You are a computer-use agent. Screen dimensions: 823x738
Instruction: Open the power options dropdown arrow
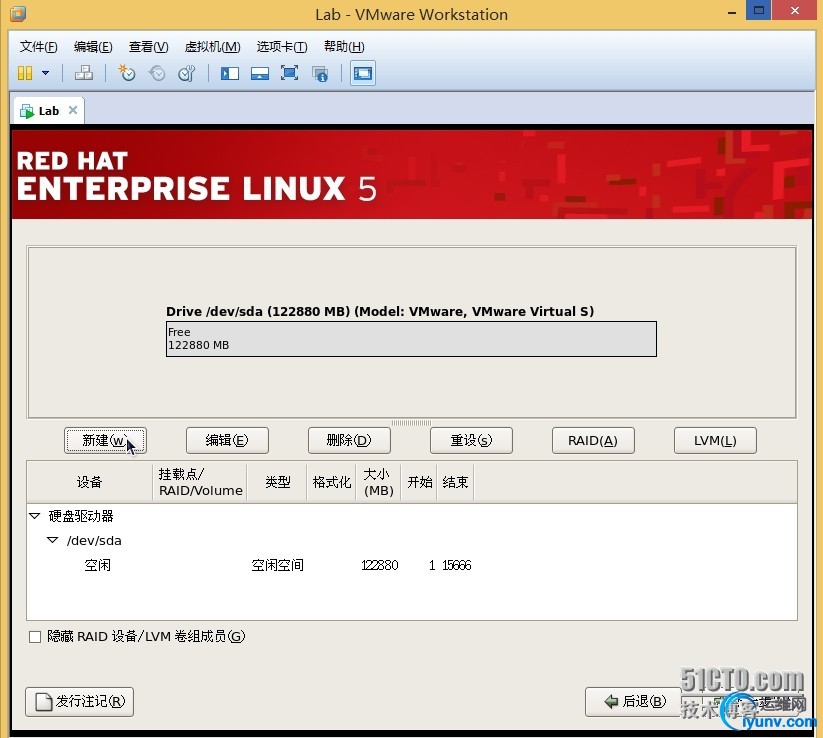(x=46, y=73)
